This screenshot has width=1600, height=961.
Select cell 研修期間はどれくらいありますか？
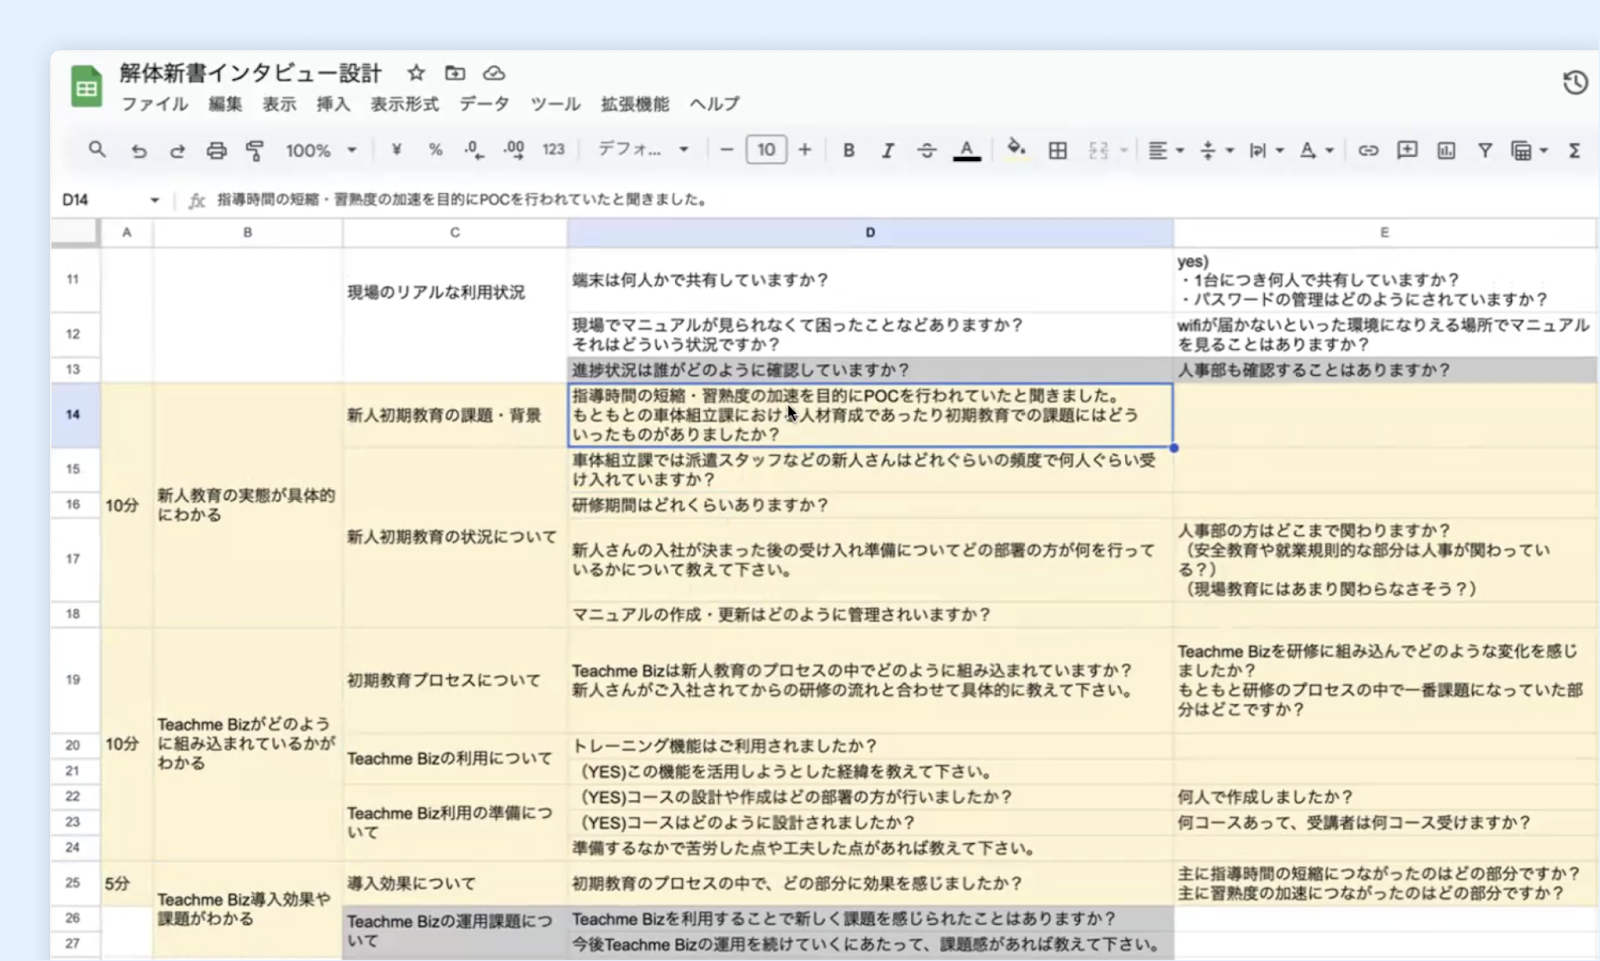pos(870,505)
